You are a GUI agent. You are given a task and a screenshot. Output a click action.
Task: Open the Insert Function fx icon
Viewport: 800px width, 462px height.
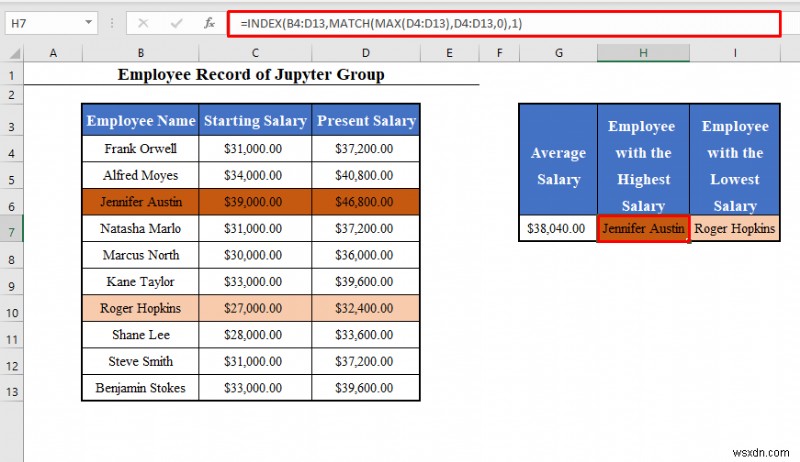209,23
